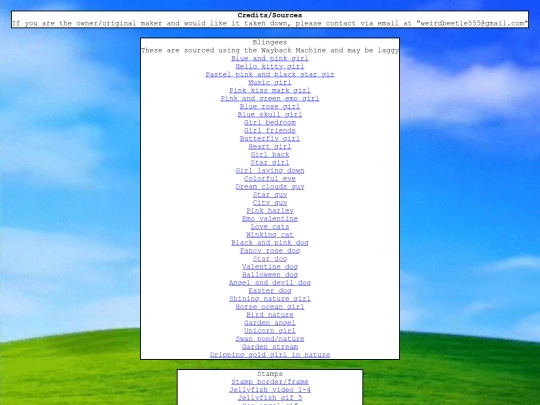
Task: Open the Stamp border/frame link
Action: (270, 382)
